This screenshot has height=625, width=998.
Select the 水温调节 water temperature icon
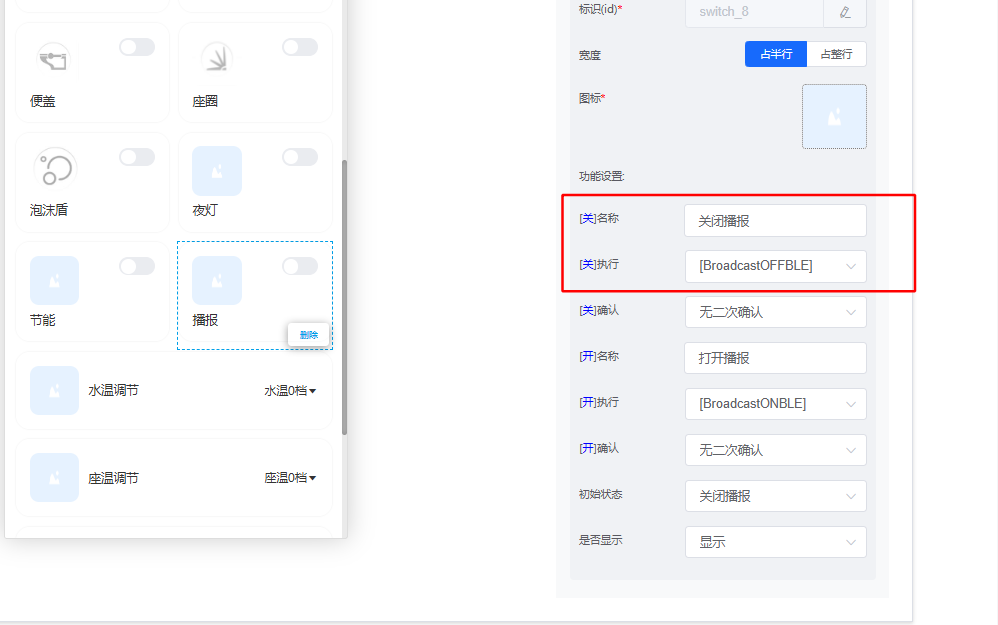54,390
